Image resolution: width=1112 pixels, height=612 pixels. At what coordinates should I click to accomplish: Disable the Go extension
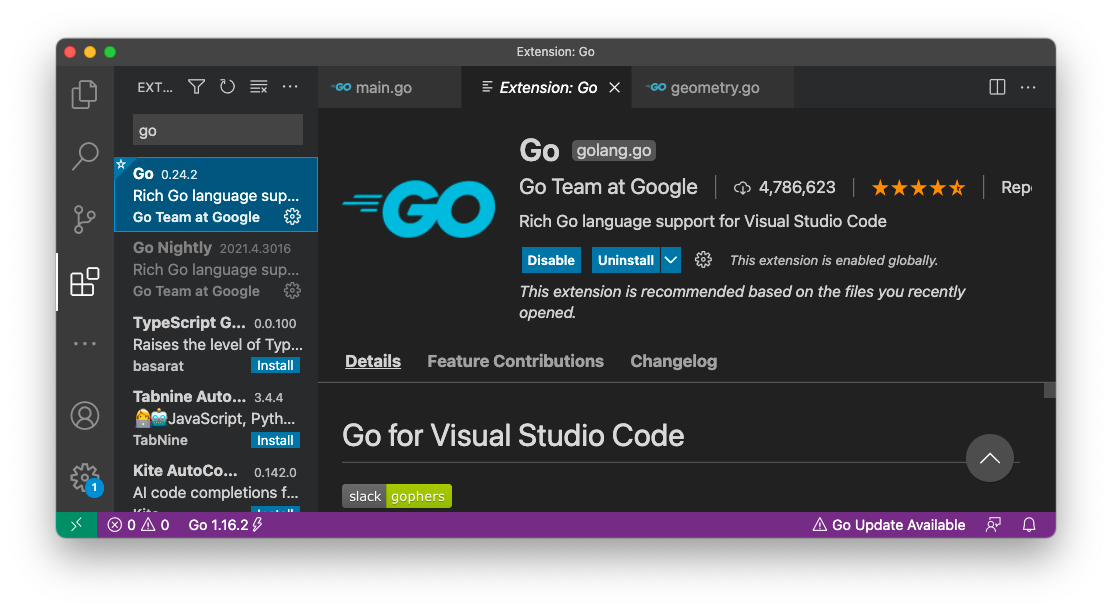tap(551, 260)
